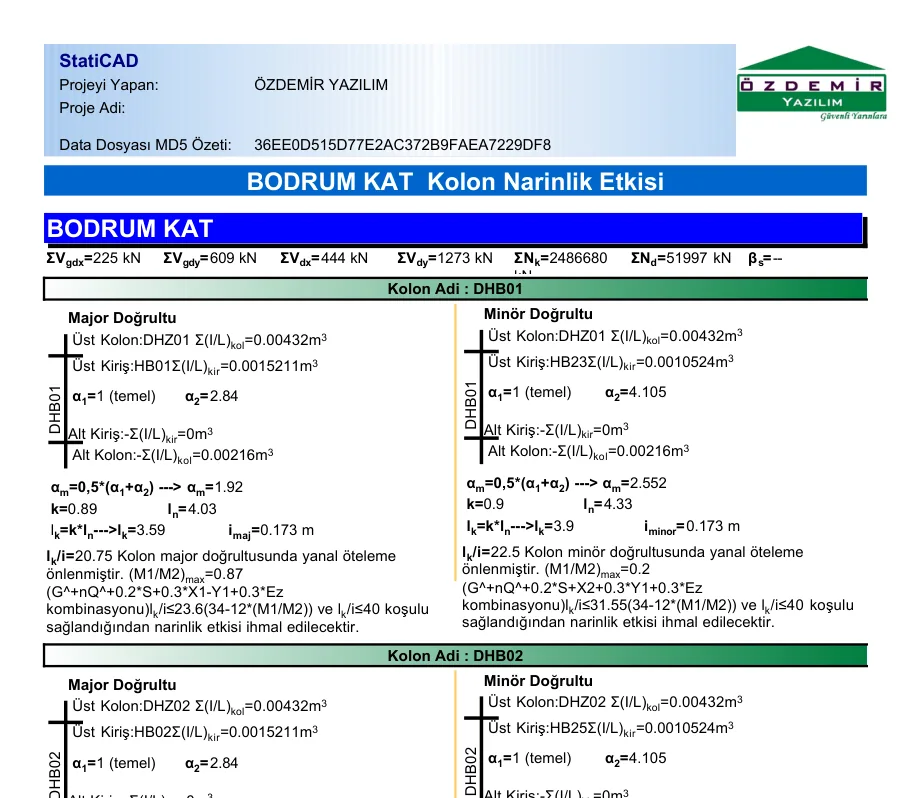The image size is (910, 798).
Task: Click the lk/i=20.75 slenderness ratio
Action: 80,557
